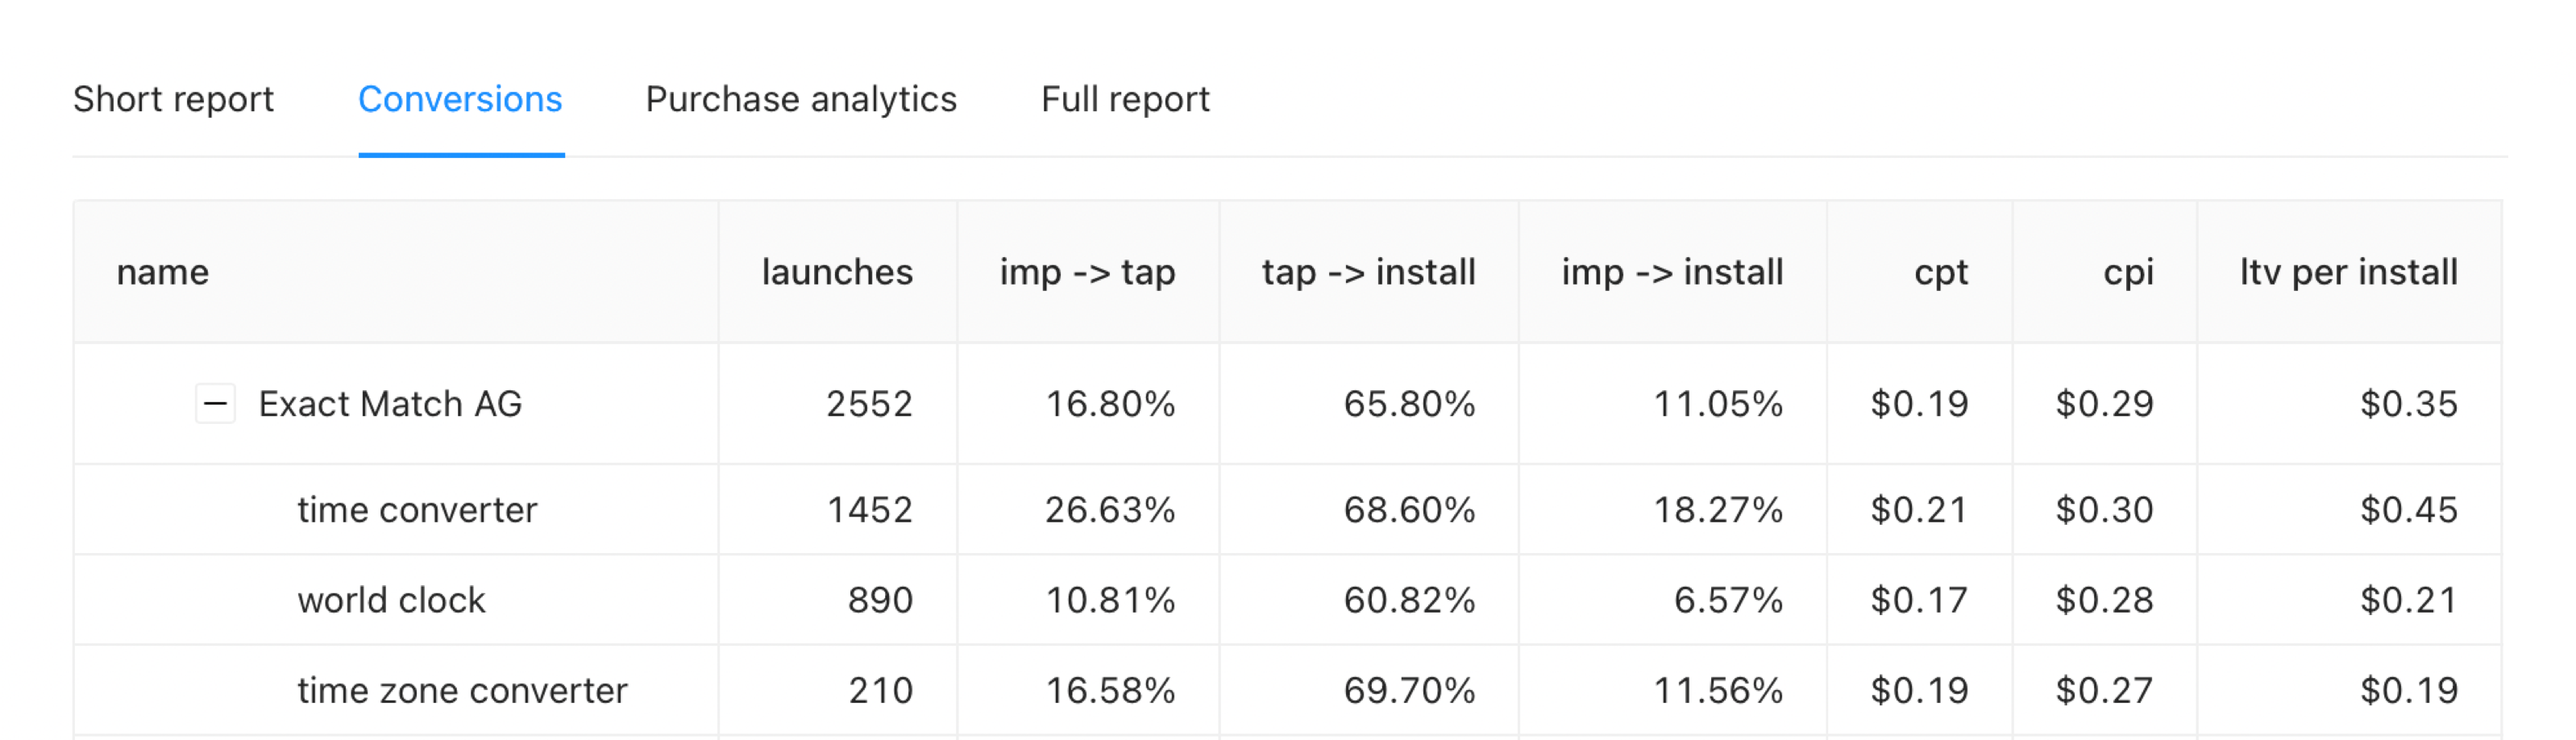The height and width of the screenshot is (740, 2576).
Task: Select the time zone converter row
Action: point(1288,690)
